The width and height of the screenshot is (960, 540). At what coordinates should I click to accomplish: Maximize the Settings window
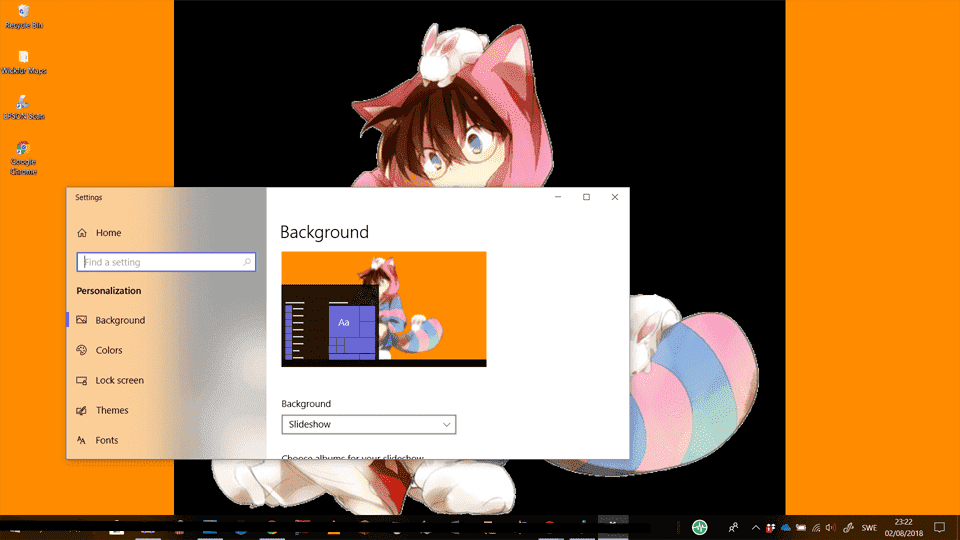click(x=587, y=197)
